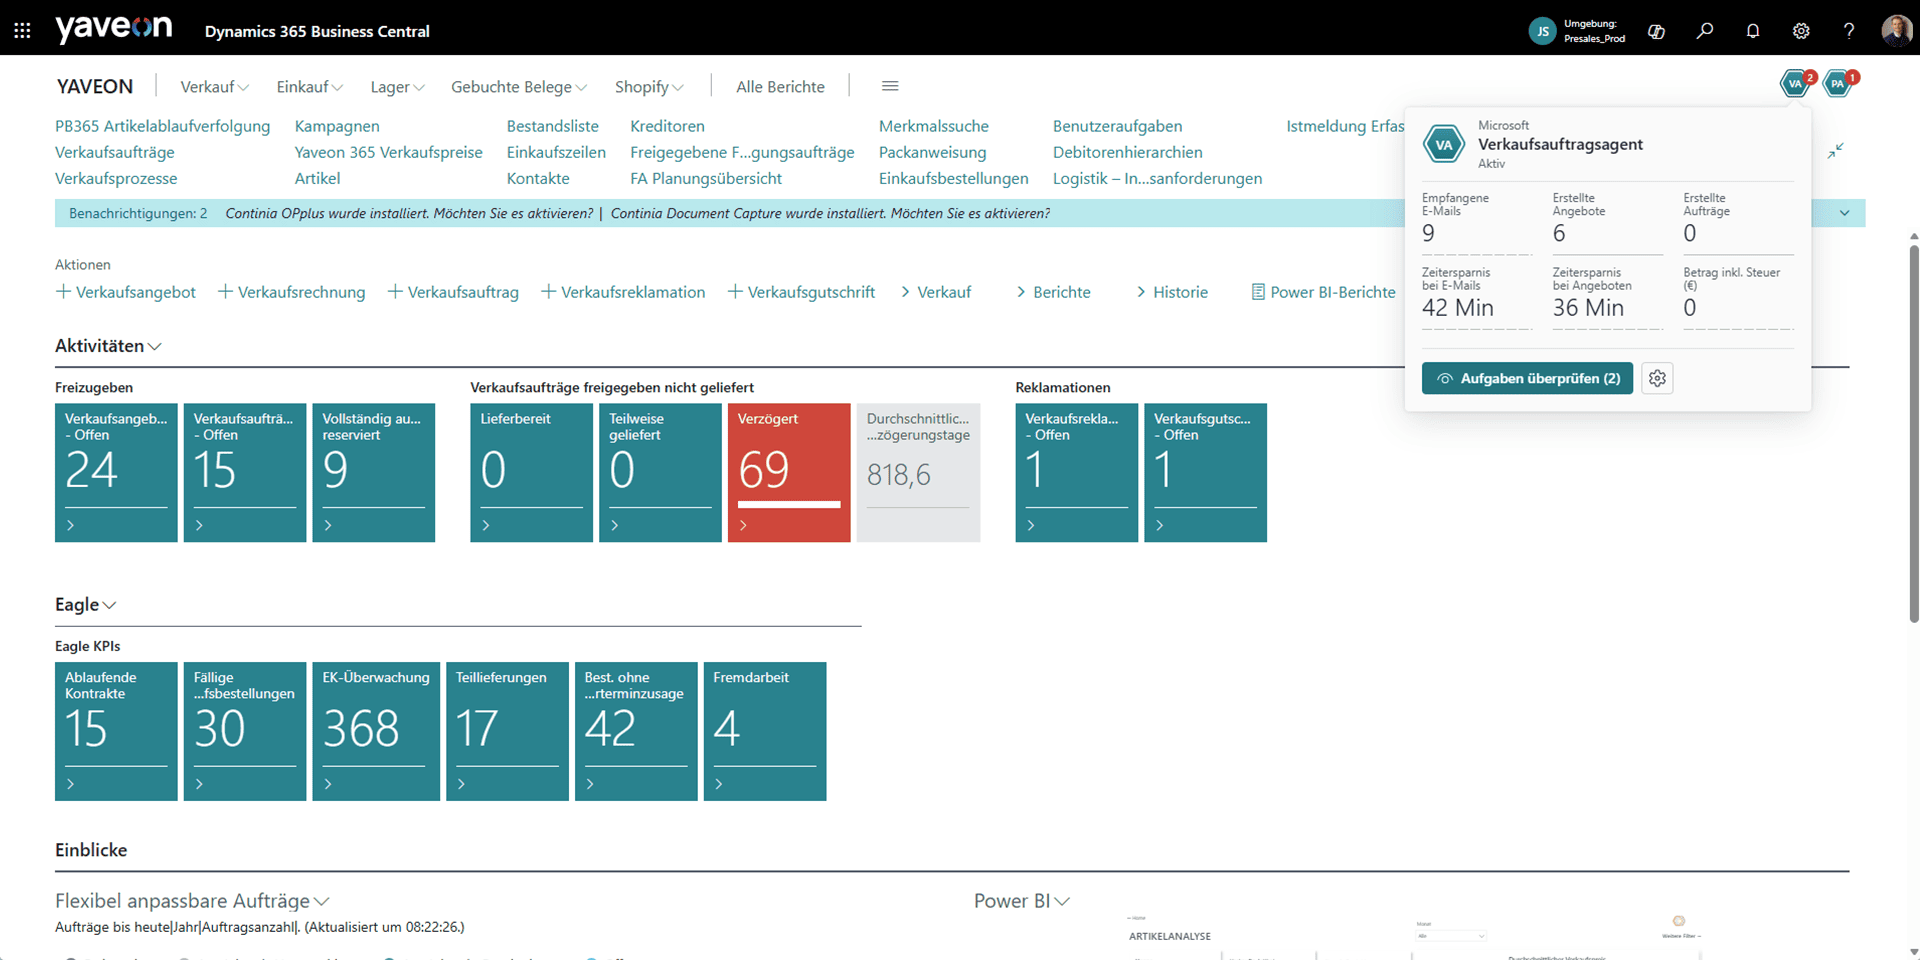Expand the Historie action group

click(x=1171, y=292)
